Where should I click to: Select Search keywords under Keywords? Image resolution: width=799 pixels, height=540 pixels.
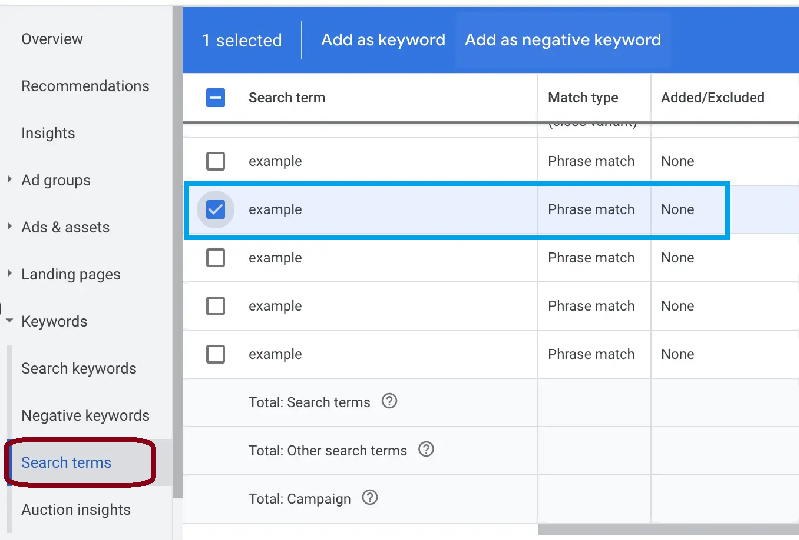click(x=78, y=368)
